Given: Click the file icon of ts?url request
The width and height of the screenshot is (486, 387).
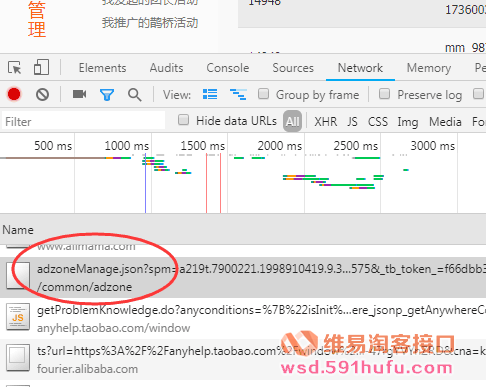Looking at the screenshot, I should 18,358.
